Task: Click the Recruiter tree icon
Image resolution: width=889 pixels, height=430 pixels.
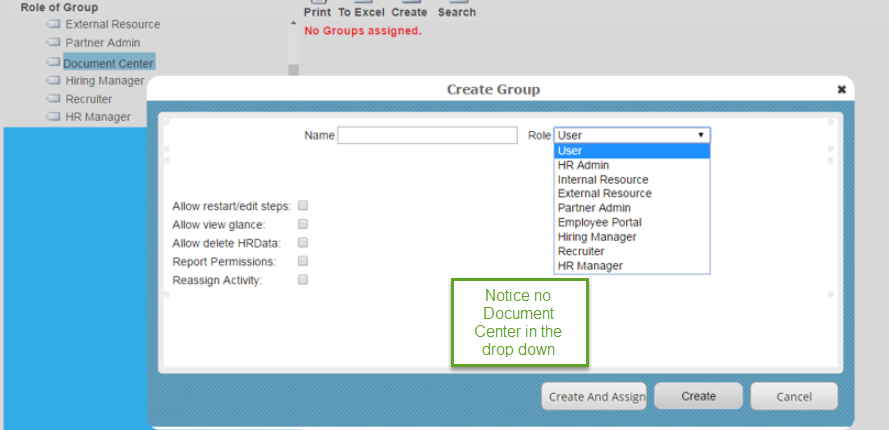Action: click(53, 99)
